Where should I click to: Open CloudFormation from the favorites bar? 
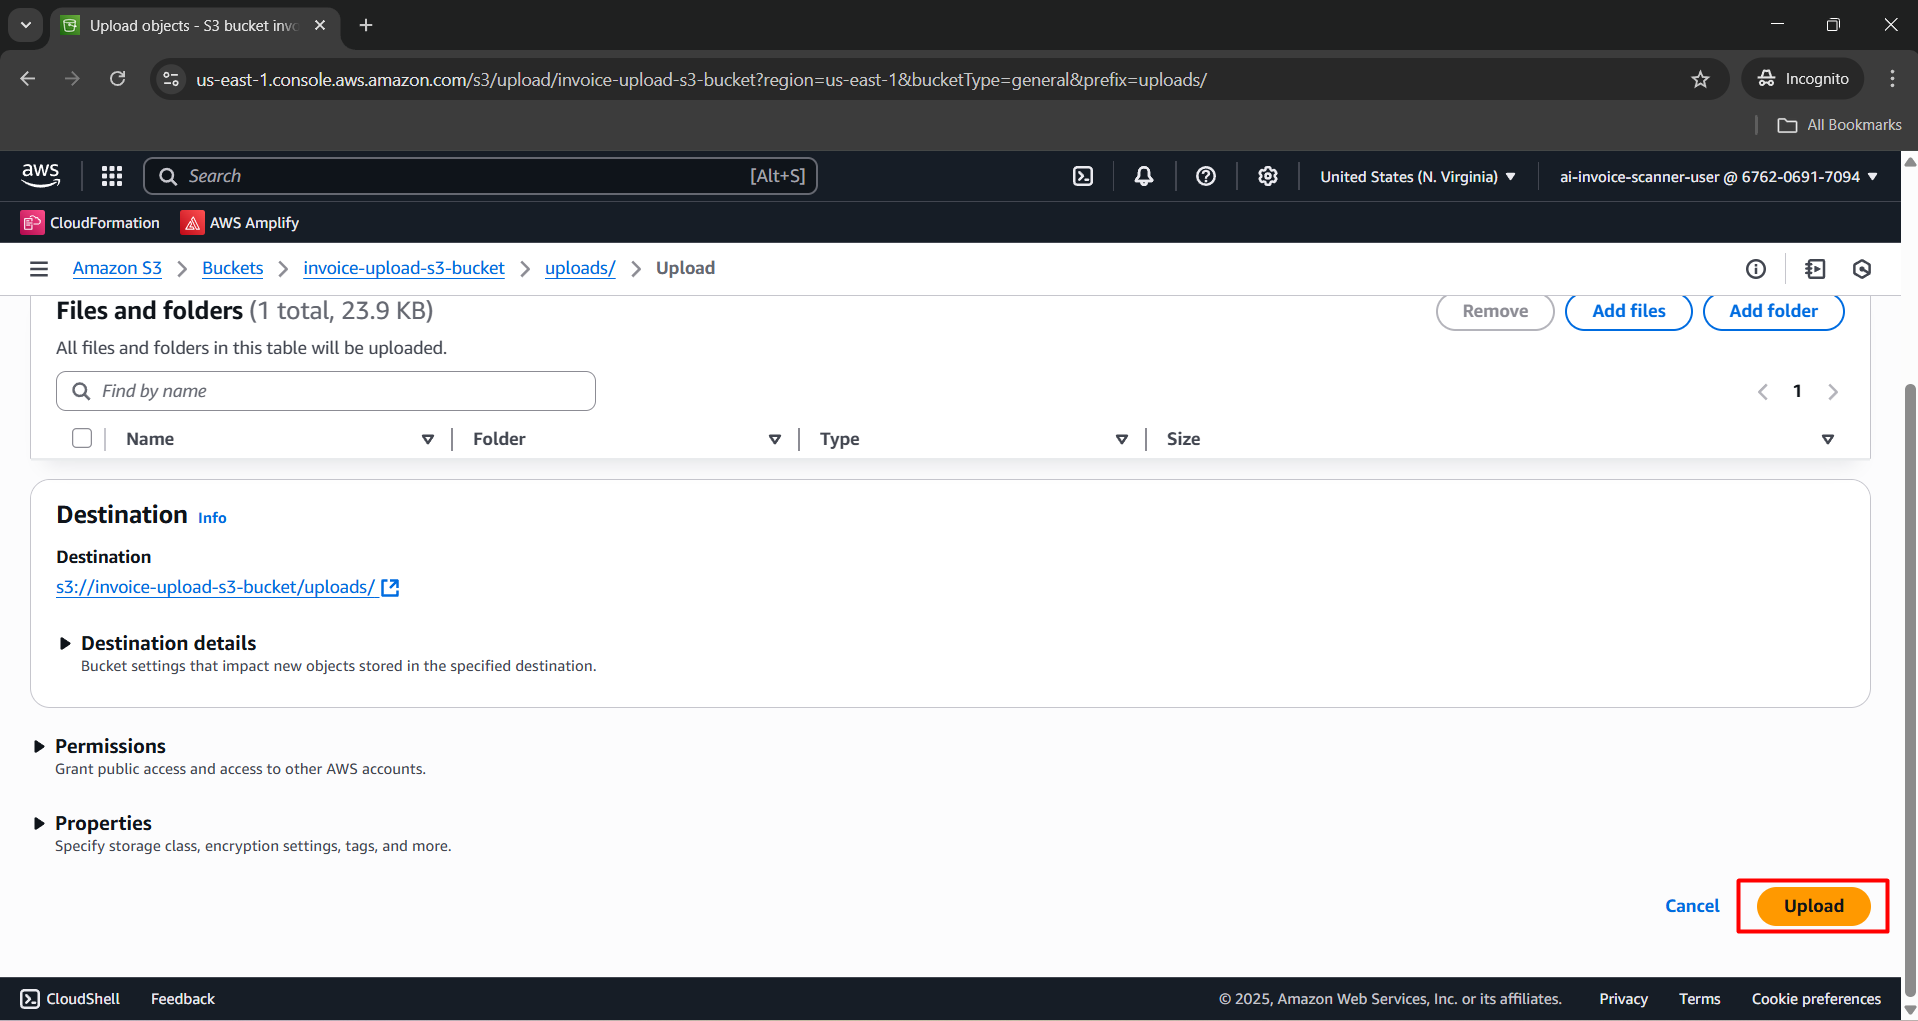[x=89, y=222]
